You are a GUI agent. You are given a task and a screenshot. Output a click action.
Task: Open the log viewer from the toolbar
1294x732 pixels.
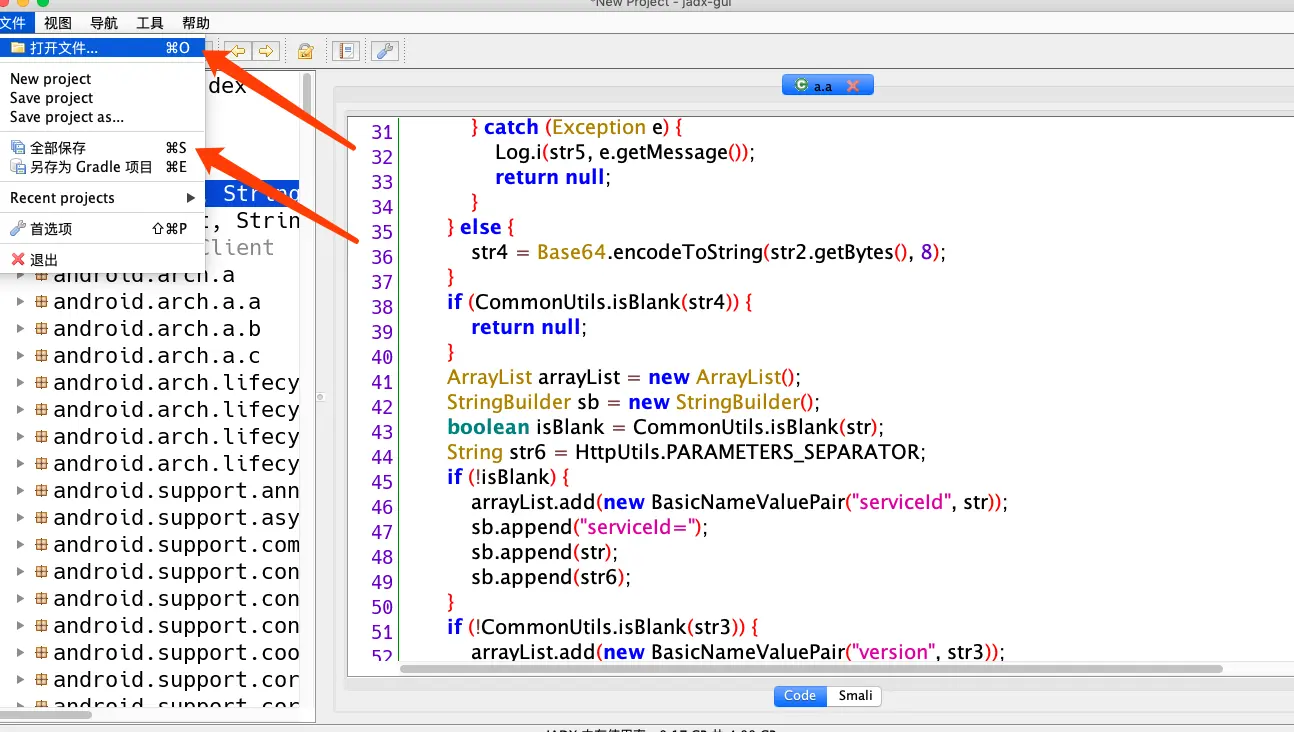click(x=345, y=51)
